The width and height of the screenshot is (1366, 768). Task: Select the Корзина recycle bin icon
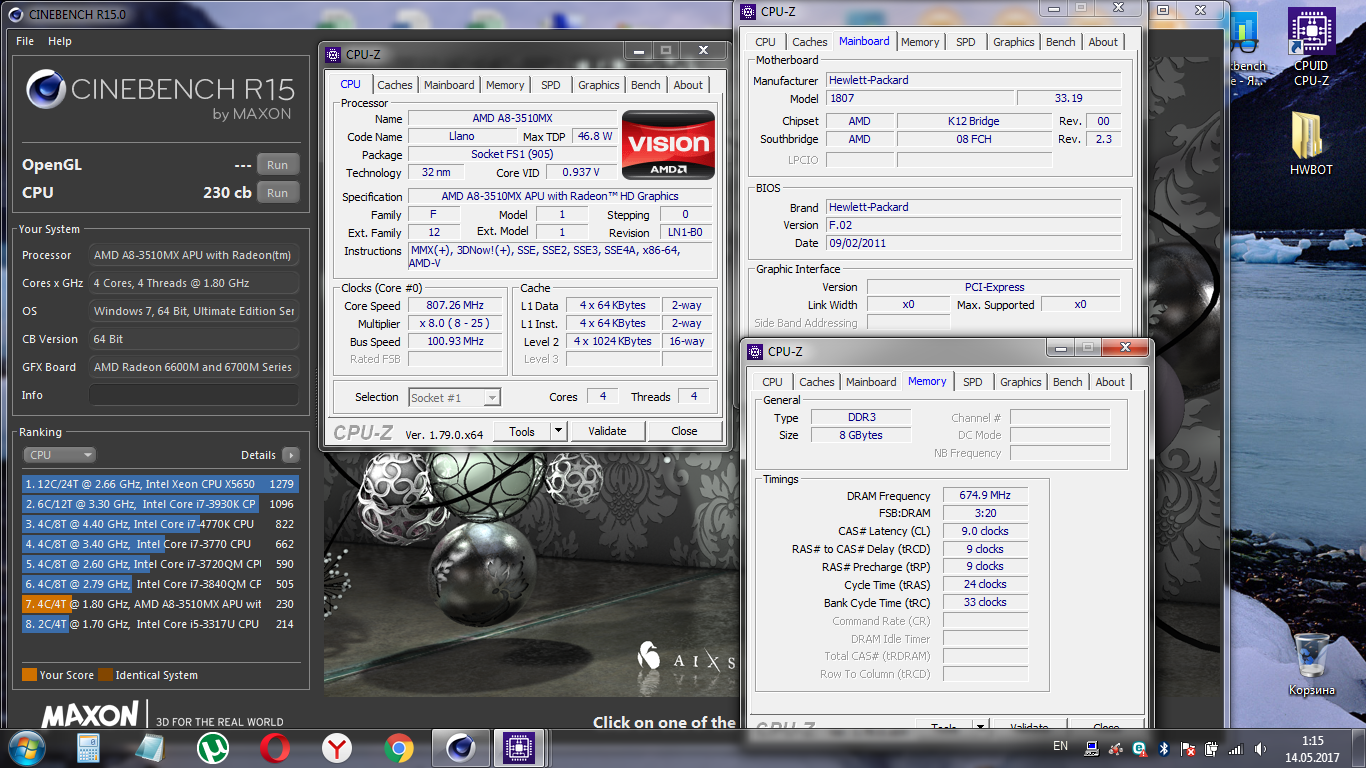coord(1311,665)
